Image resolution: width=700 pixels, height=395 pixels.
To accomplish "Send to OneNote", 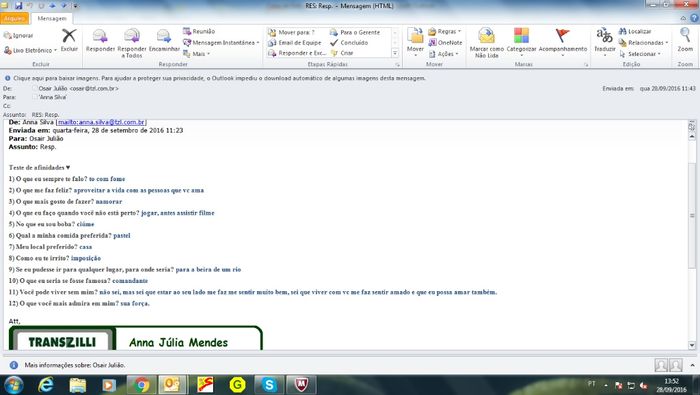I will (445, 42).
